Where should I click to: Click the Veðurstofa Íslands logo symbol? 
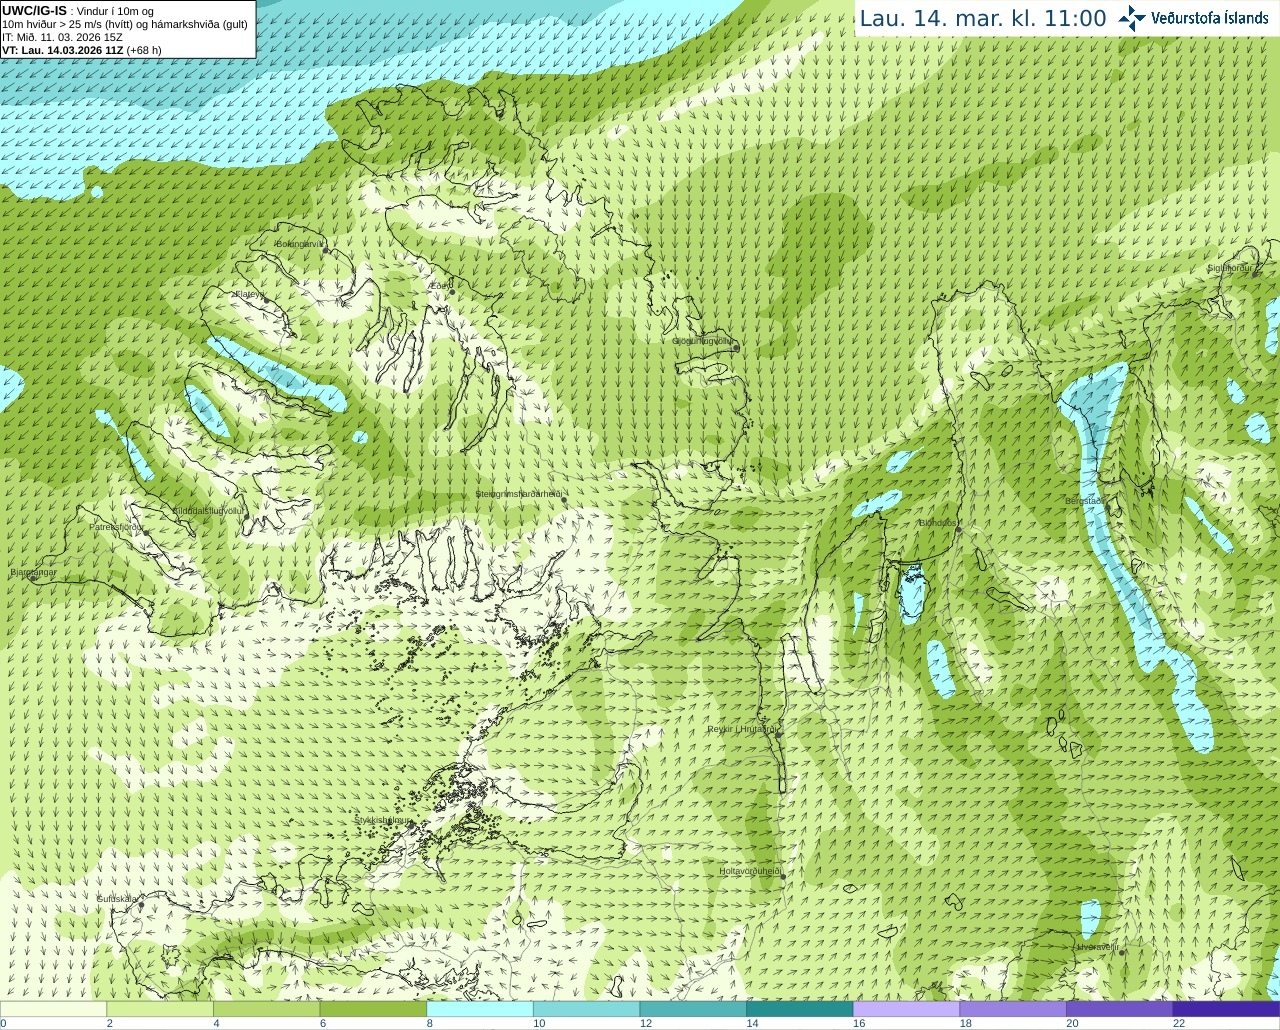coord(1132,18)
